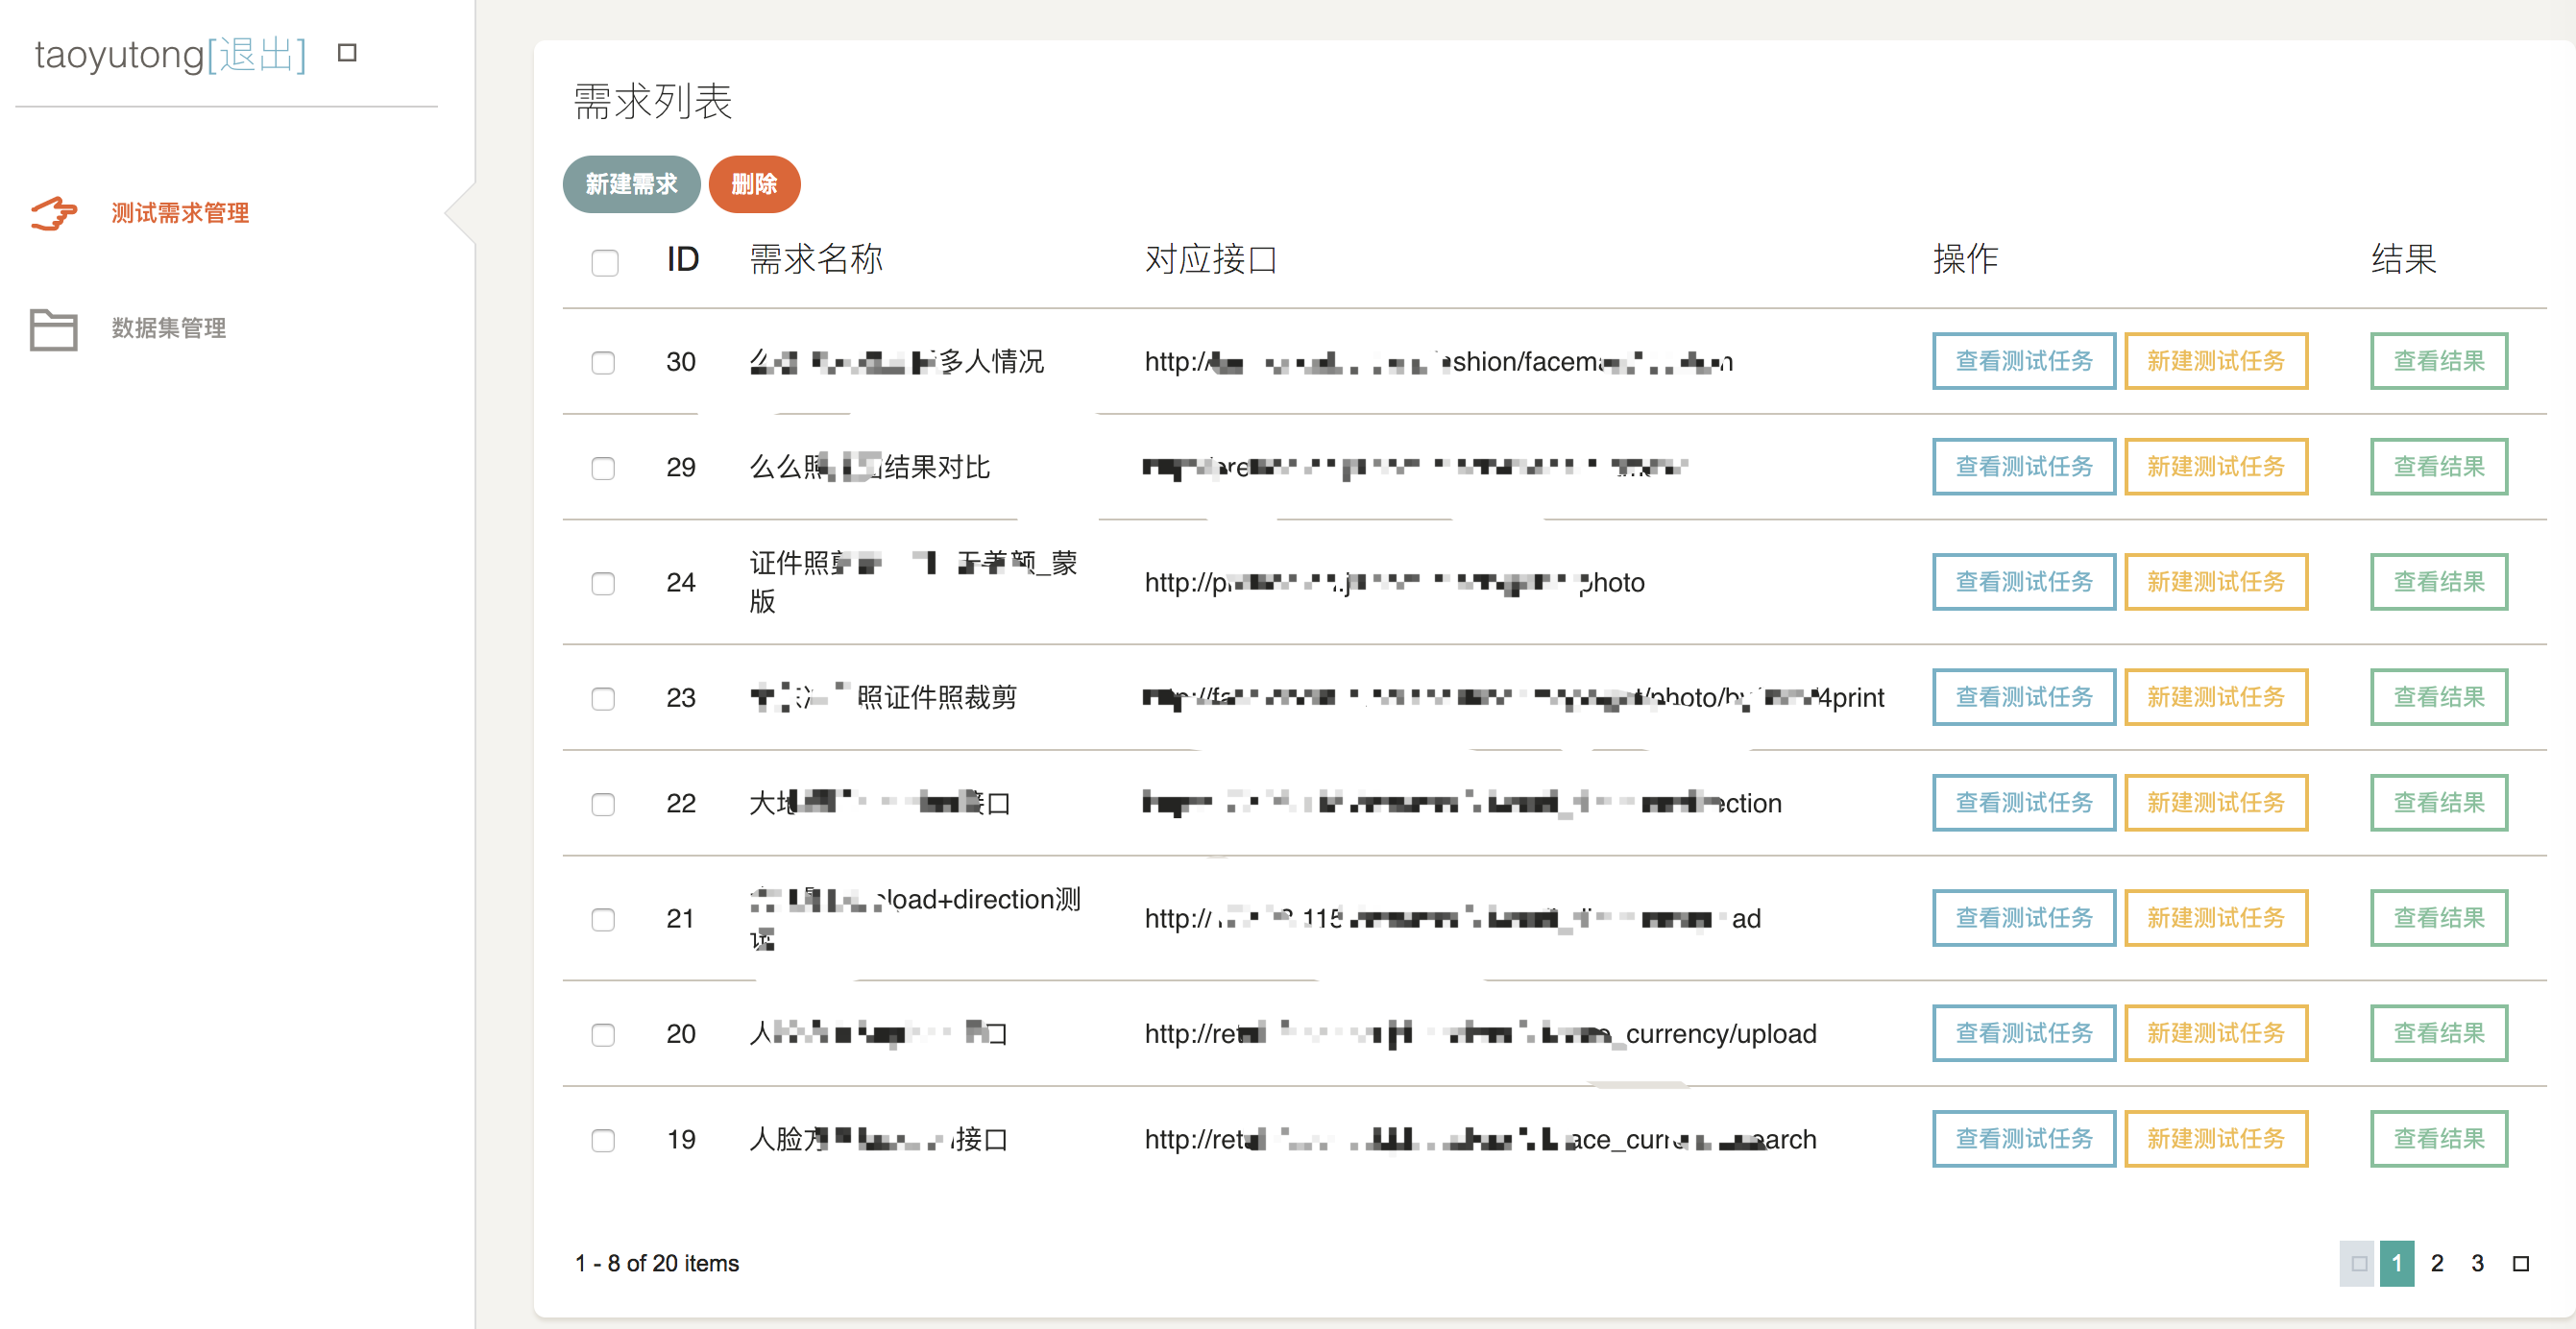
Task: Click the small square icon next to the 退出 link
Action: tap(347, 53)
